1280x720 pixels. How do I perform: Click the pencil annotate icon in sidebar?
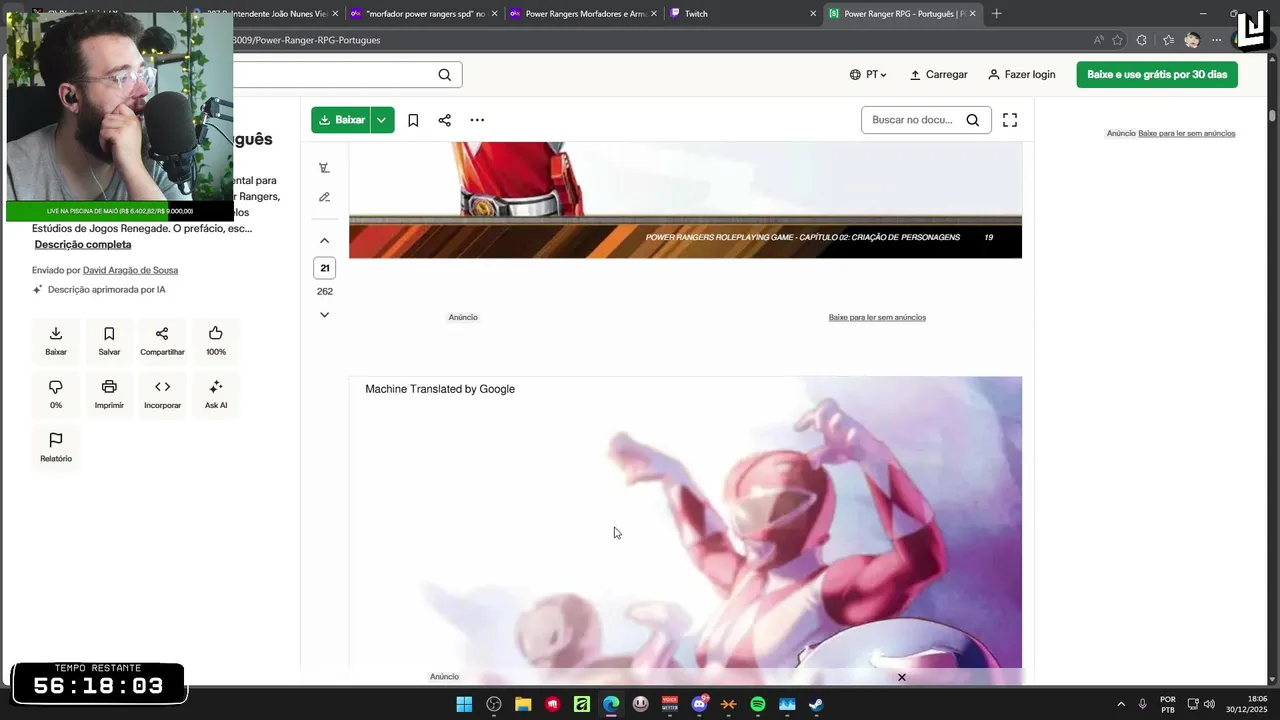324,197
